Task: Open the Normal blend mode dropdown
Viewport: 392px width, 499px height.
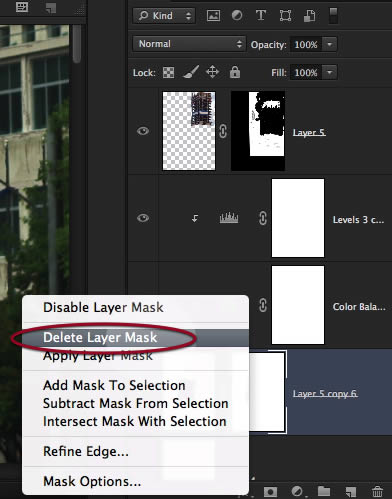Action: (x=189, y=44)
